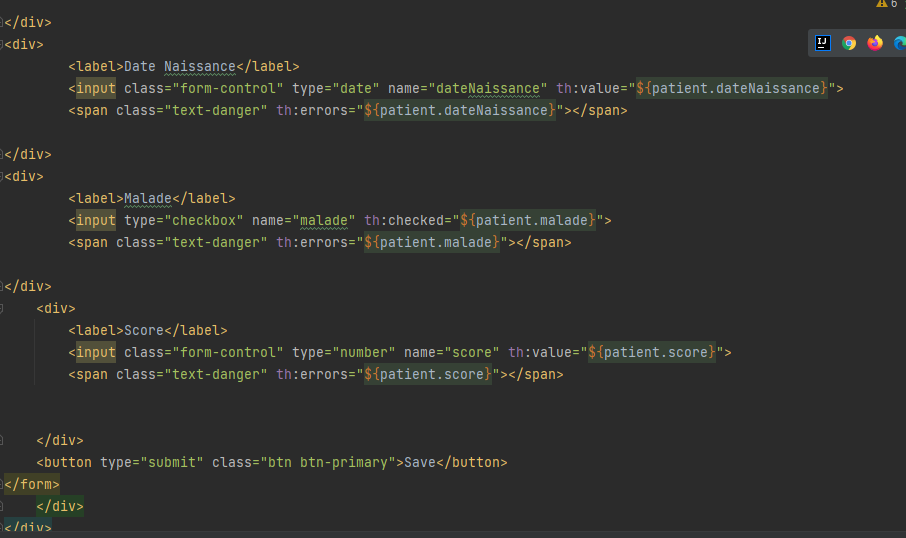906x538 pixels.
Task: Collapse the div containing Malade label
Action: 2,176
